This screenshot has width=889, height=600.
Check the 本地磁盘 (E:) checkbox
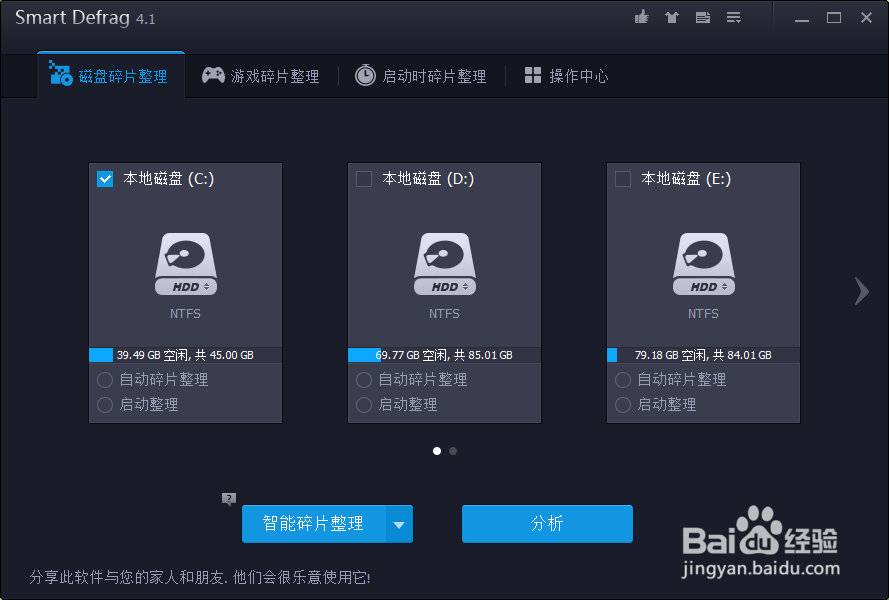click(x=623, y=179)
